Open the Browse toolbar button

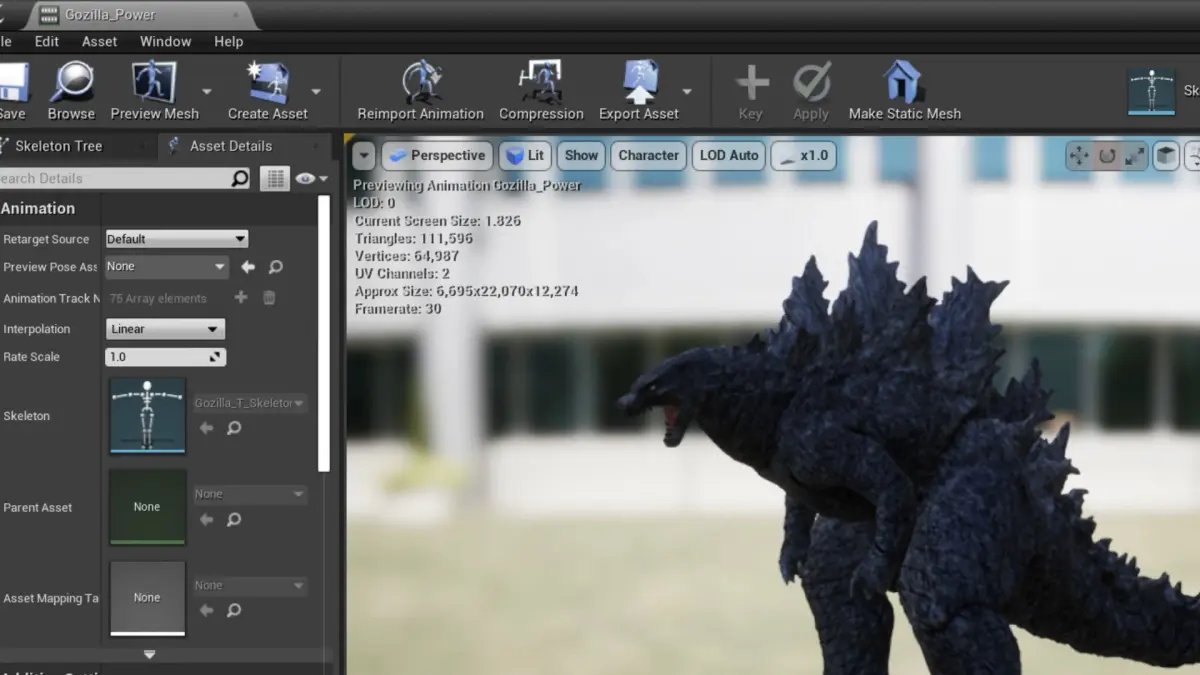pos(72,91)
